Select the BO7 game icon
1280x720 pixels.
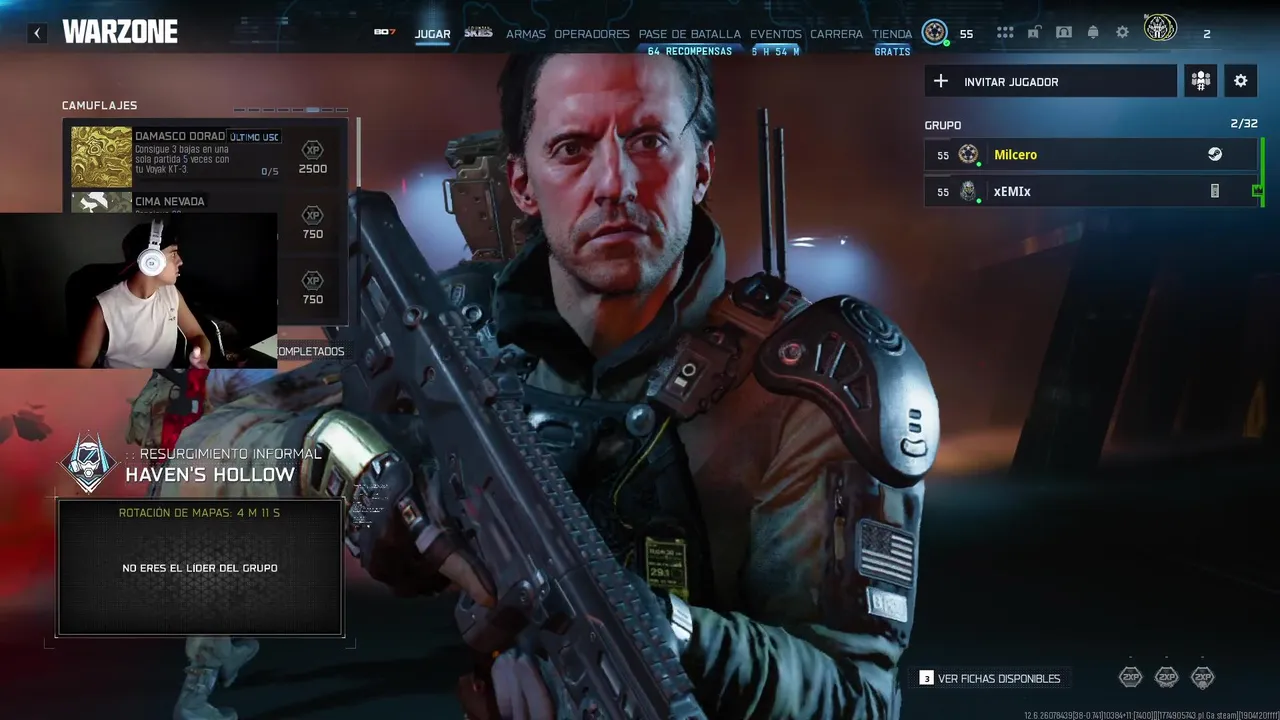pyautogui.click(x=384, y=32)
